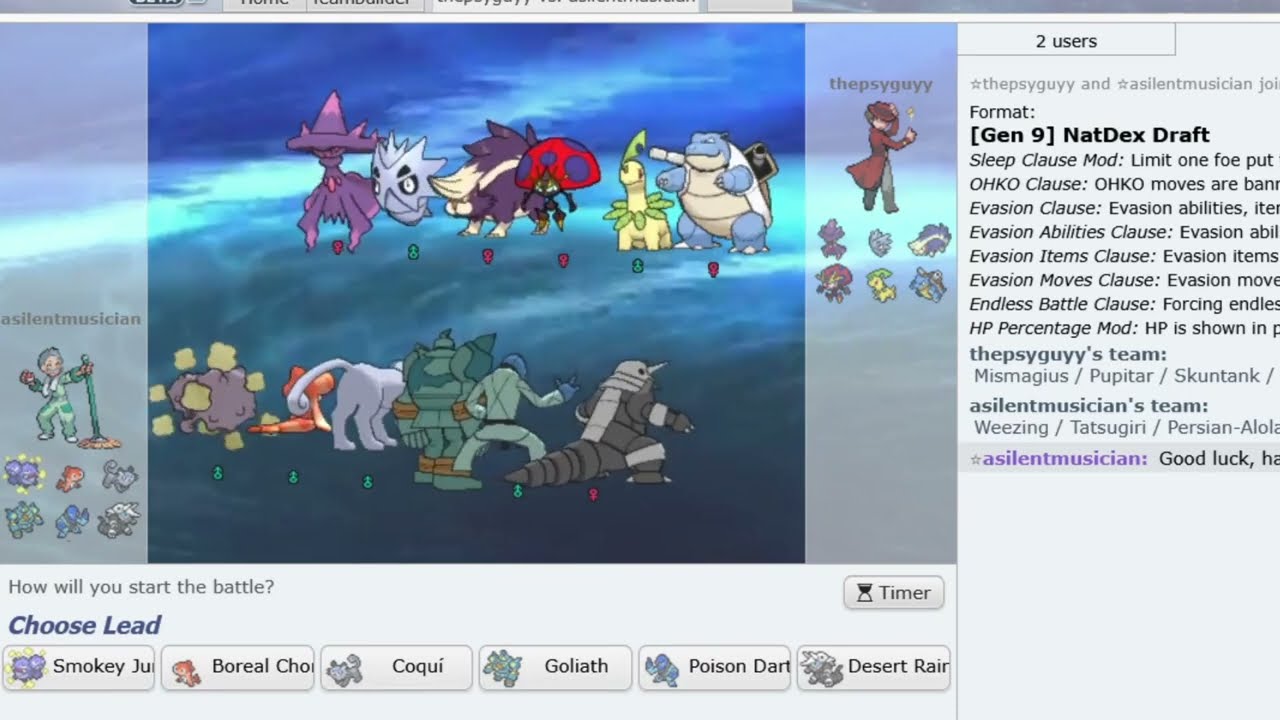Click Excadrill icon in left team sidebar
Screen dimensions: 1280x720
click(119, 520)
